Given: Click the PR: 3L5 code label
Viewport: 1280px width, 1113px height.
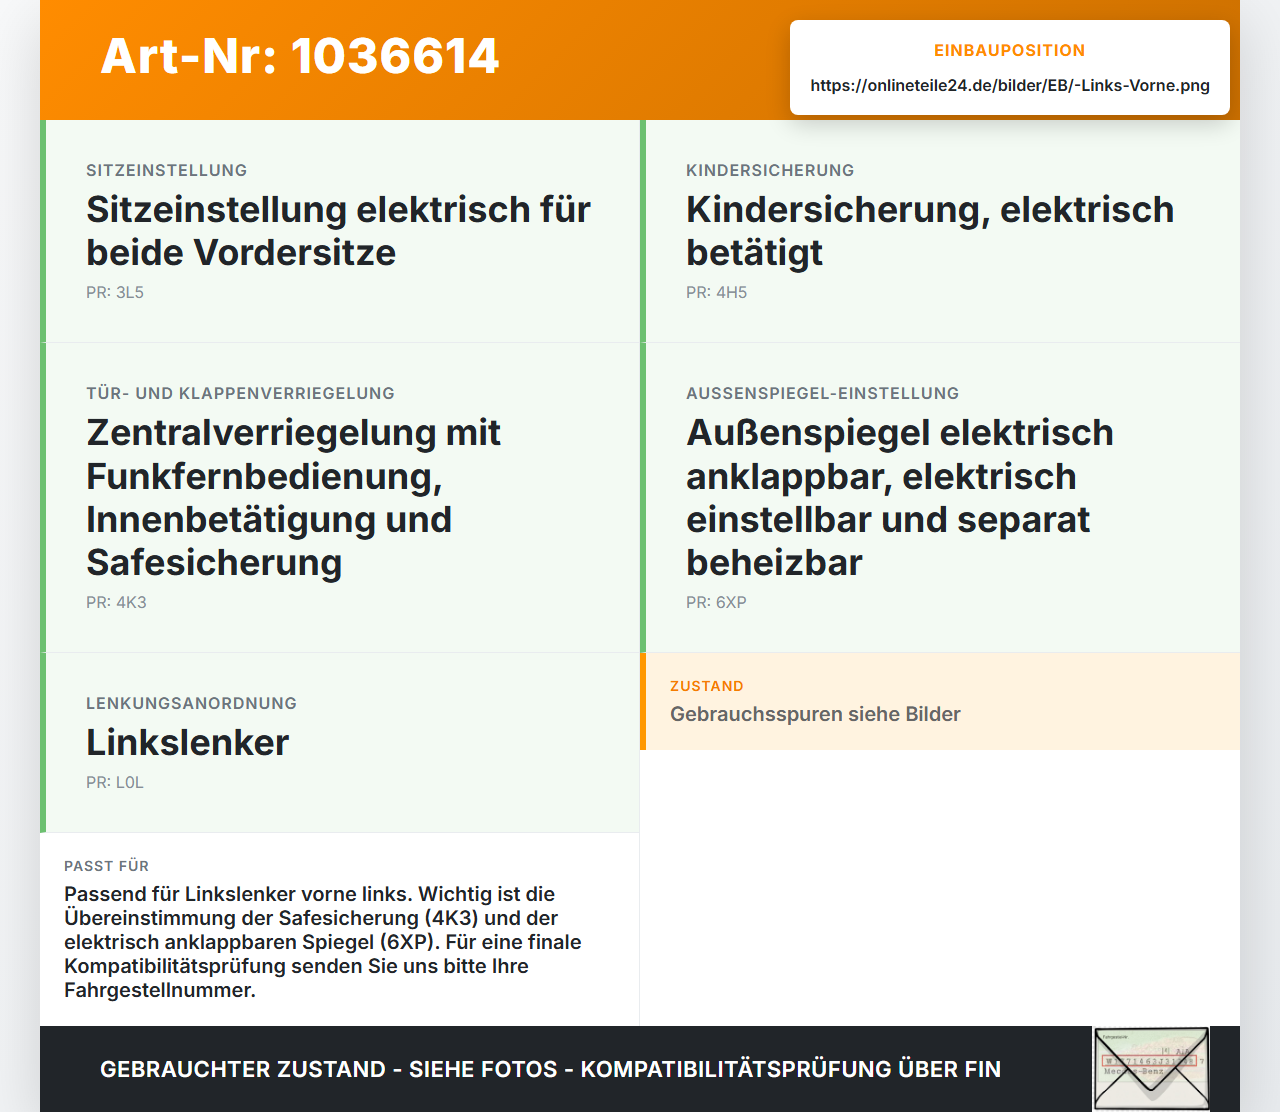Looking at the screenshot, I should coord(115,292).
